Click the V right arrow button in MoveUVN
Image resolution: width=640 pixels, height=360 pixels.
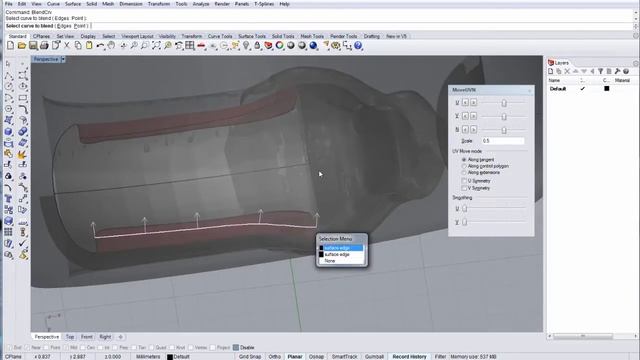click(x=473, y=116)
